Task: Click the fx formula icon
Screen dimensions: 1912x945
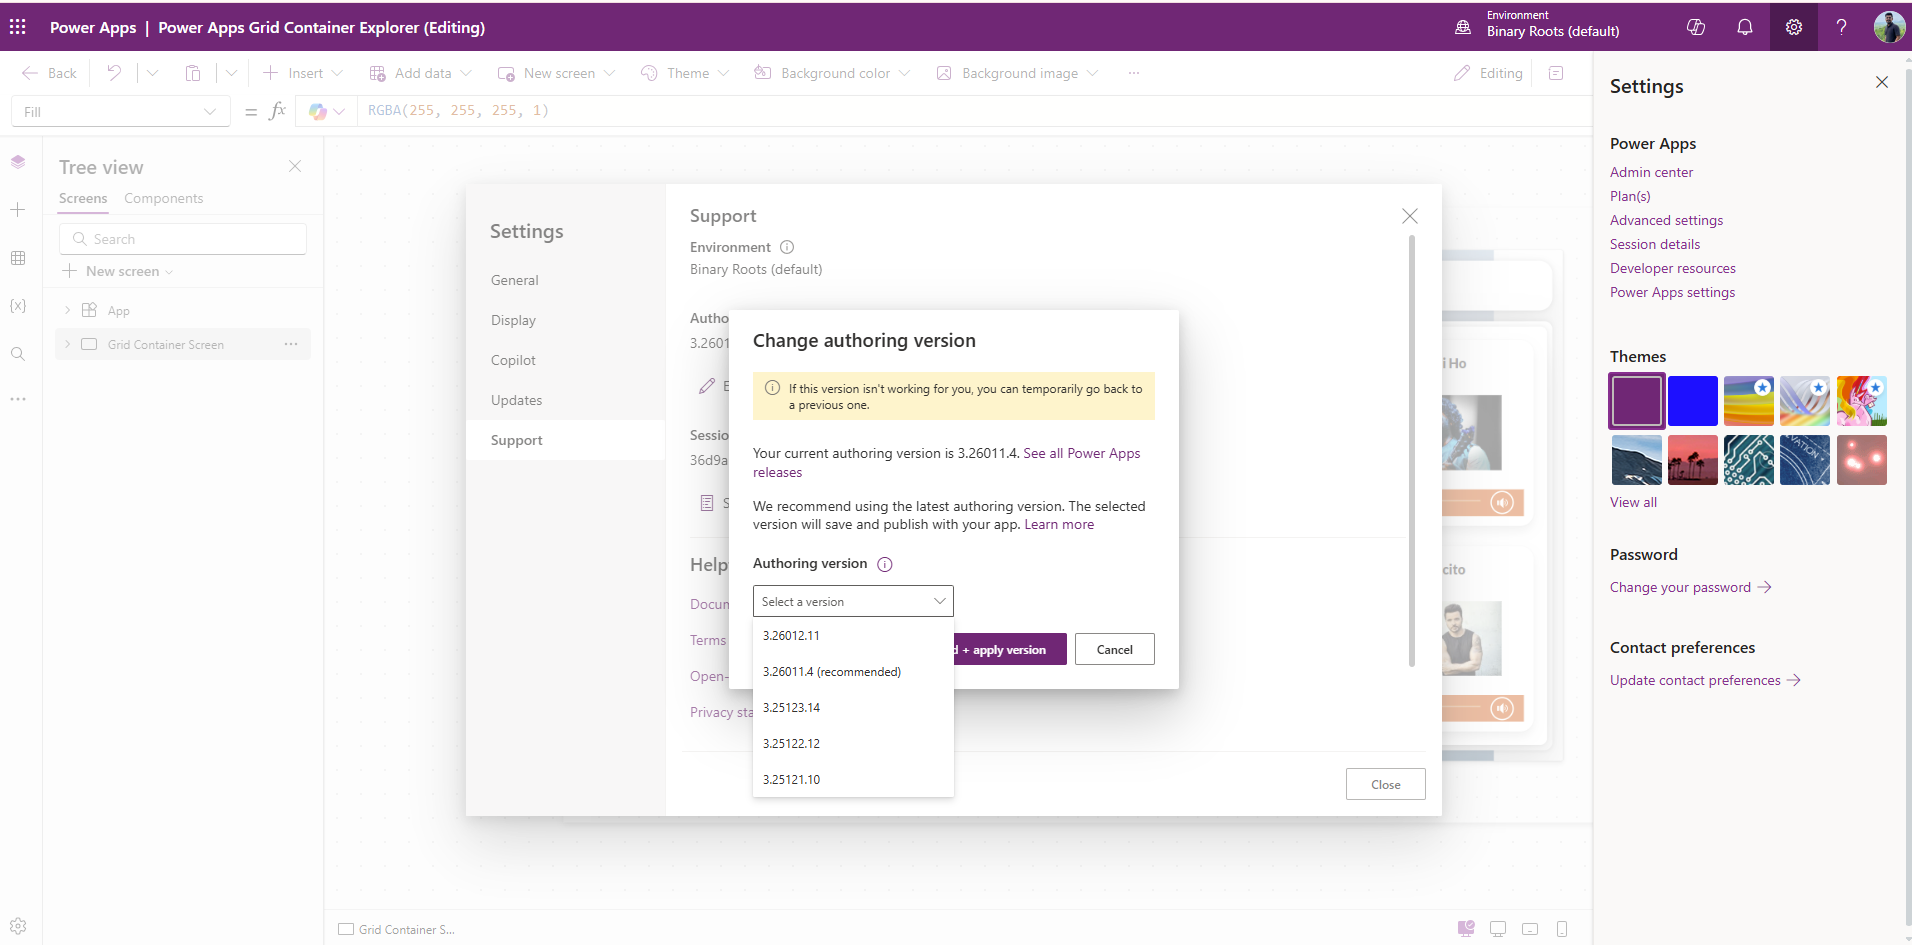Action: tap(278, 111)
